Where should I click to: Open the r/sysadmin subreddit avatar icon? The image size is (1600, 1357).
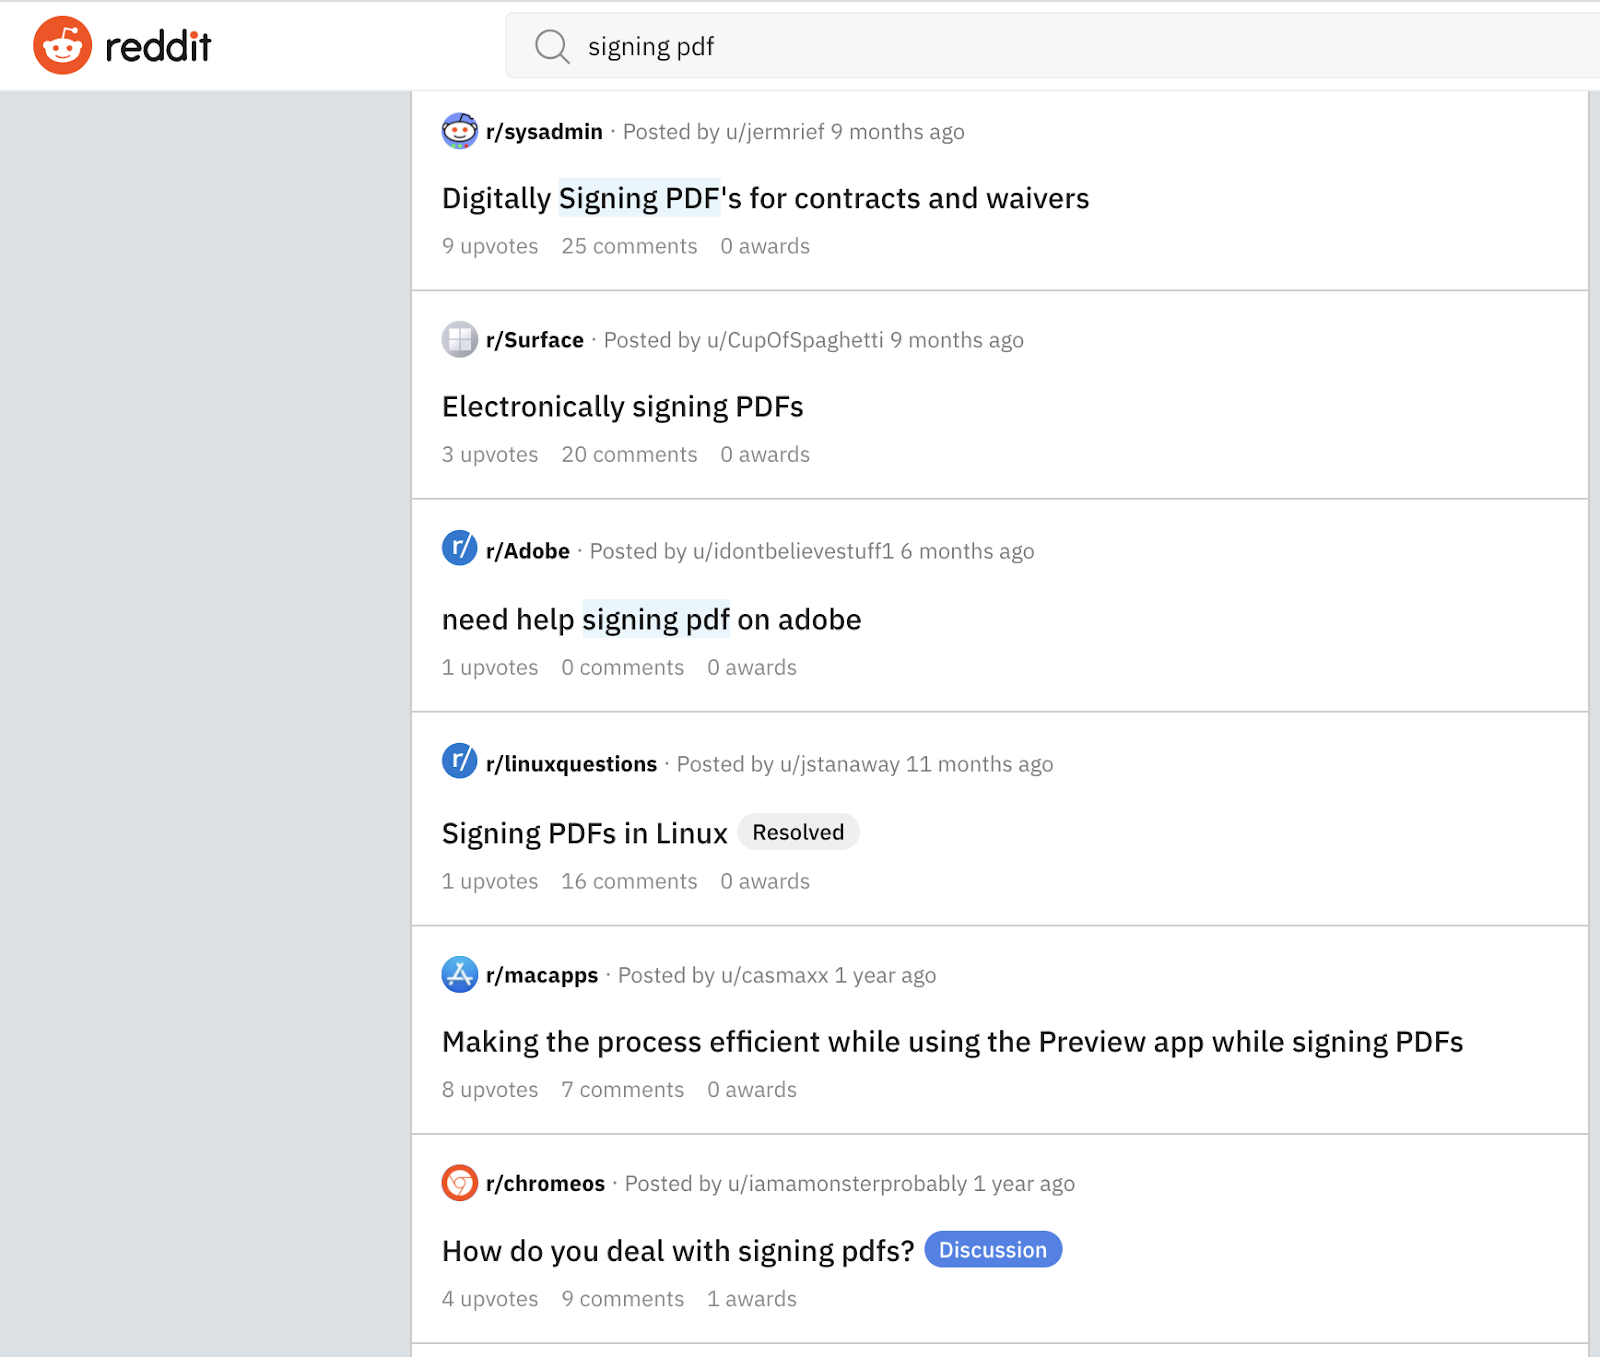click(459, 131)
